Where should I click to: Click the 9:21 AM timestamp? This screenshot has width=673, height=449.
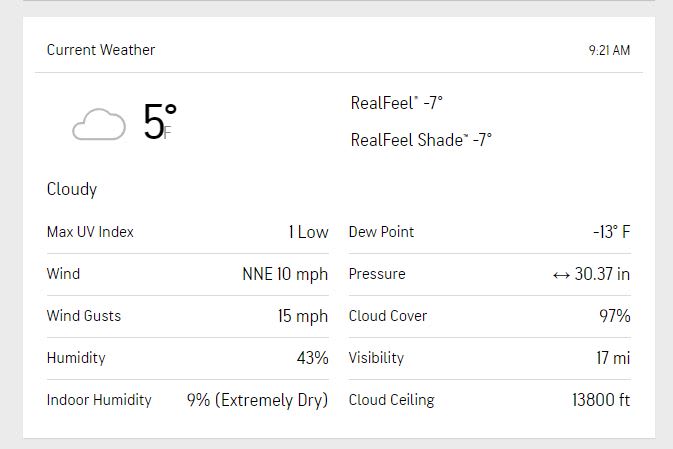pyautogui.click(x=609, y=51)
